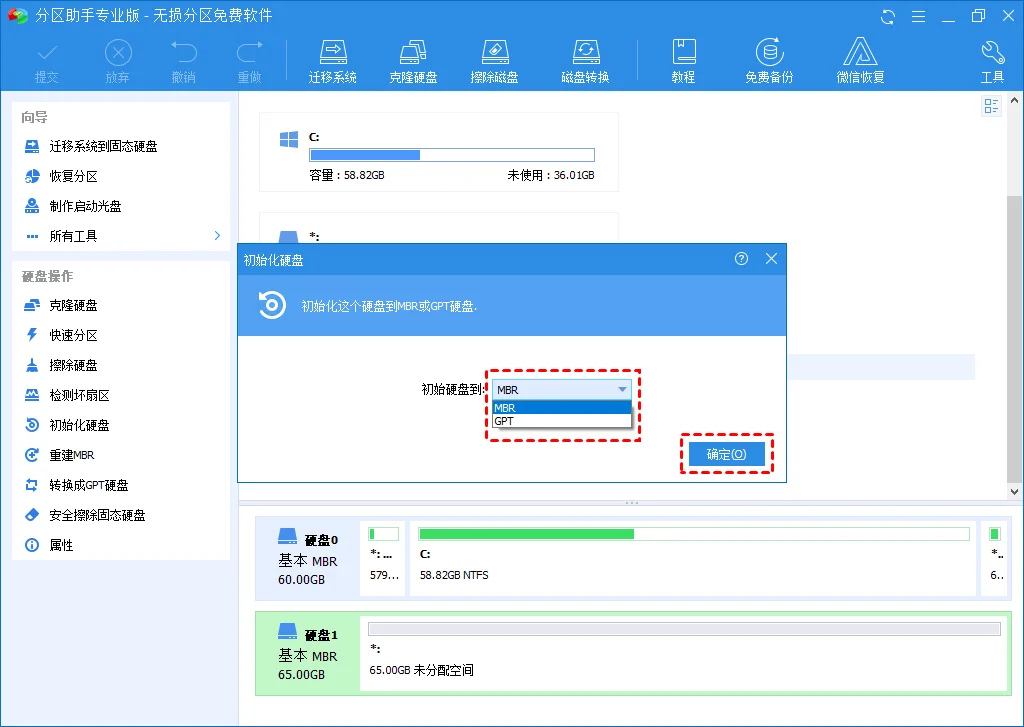Open the 初始硬盘到 combo box arrow
This screenshot has height=727, width=1024.
pos(622,390)
